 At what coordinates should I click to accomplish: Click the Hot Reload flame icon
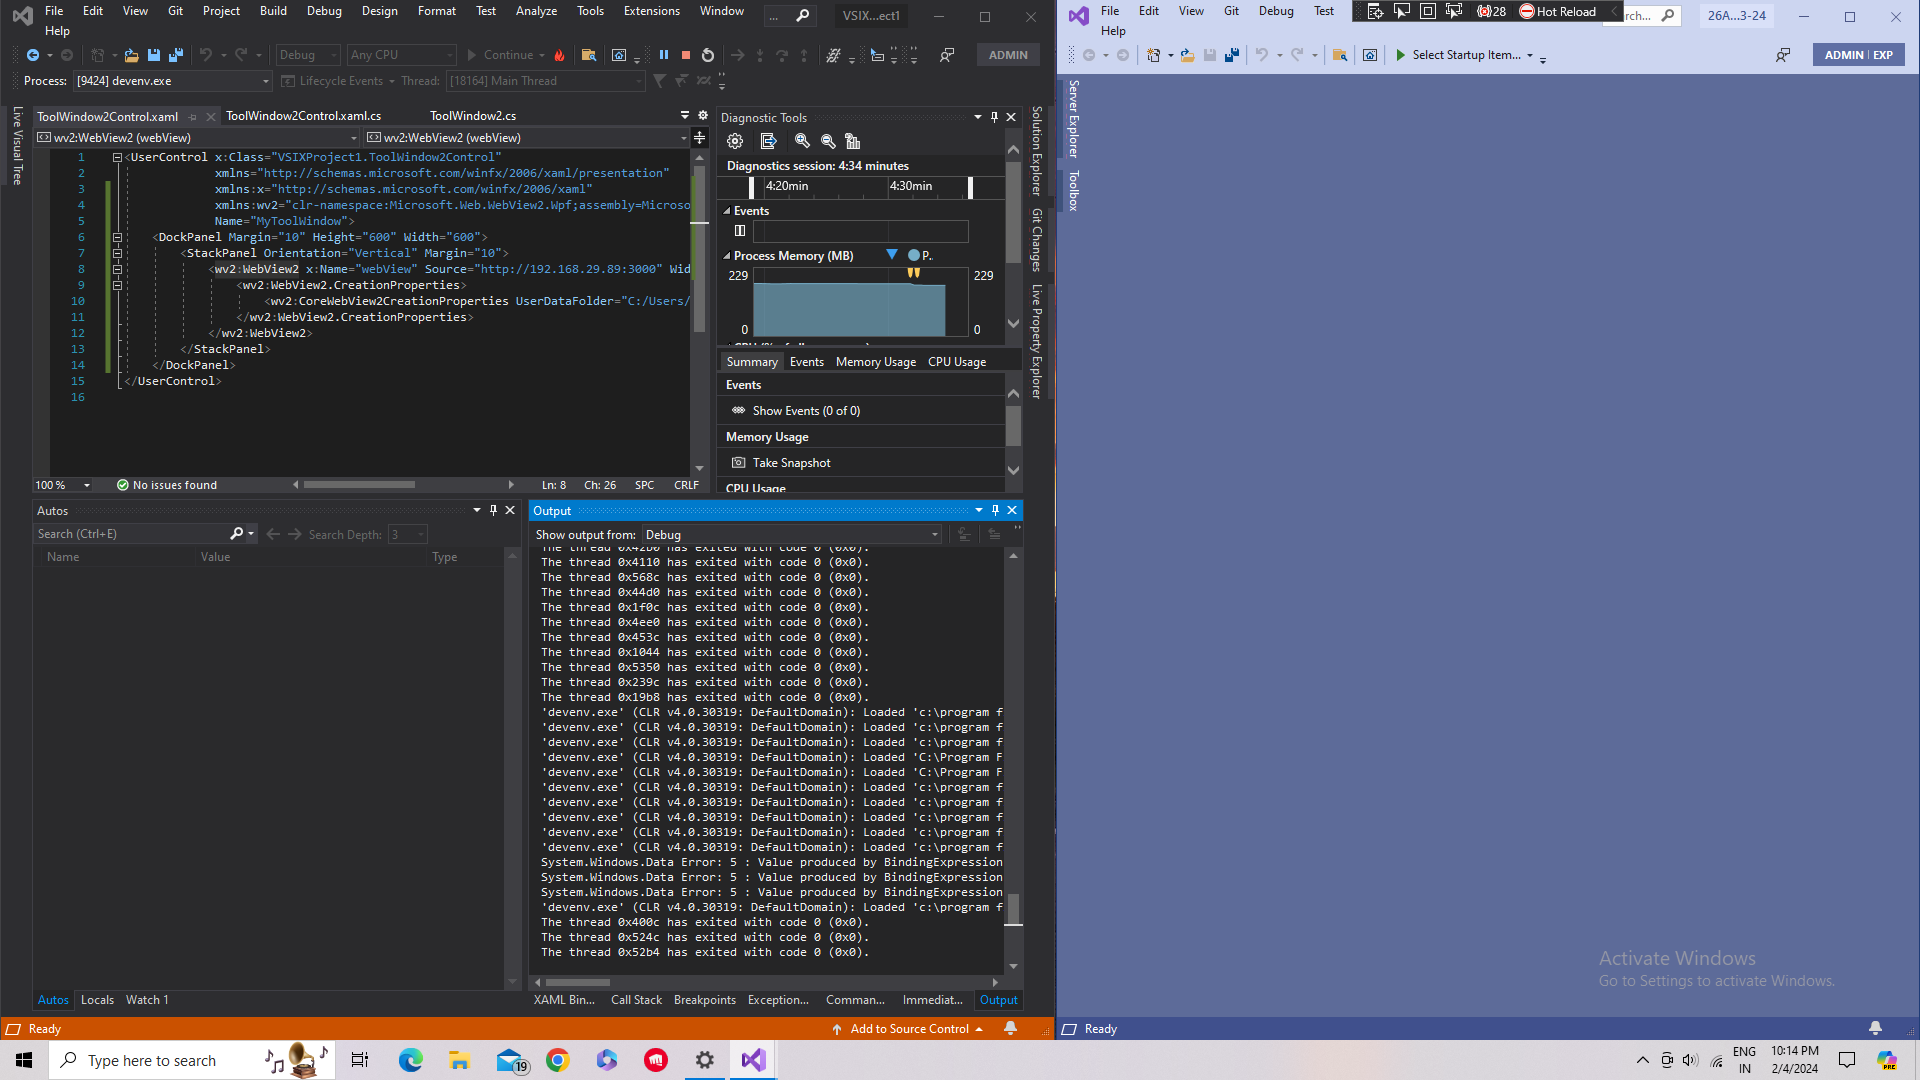560,55
